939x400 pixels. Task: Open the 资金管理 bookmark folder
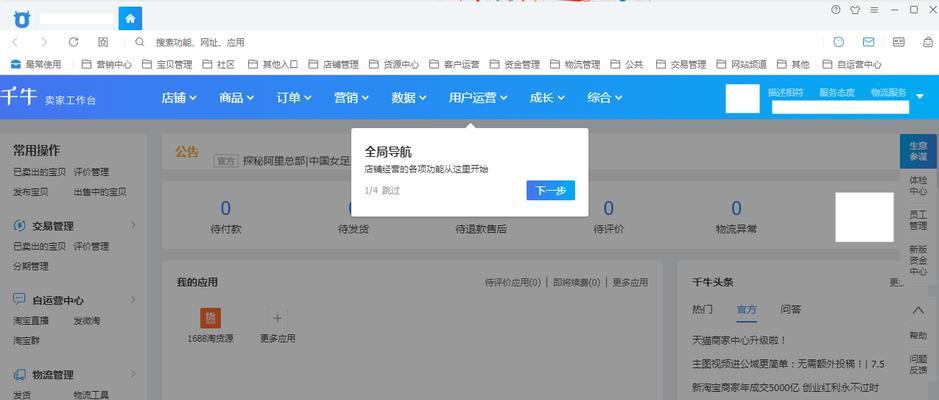pyautogui.click(x=514, y=64)
